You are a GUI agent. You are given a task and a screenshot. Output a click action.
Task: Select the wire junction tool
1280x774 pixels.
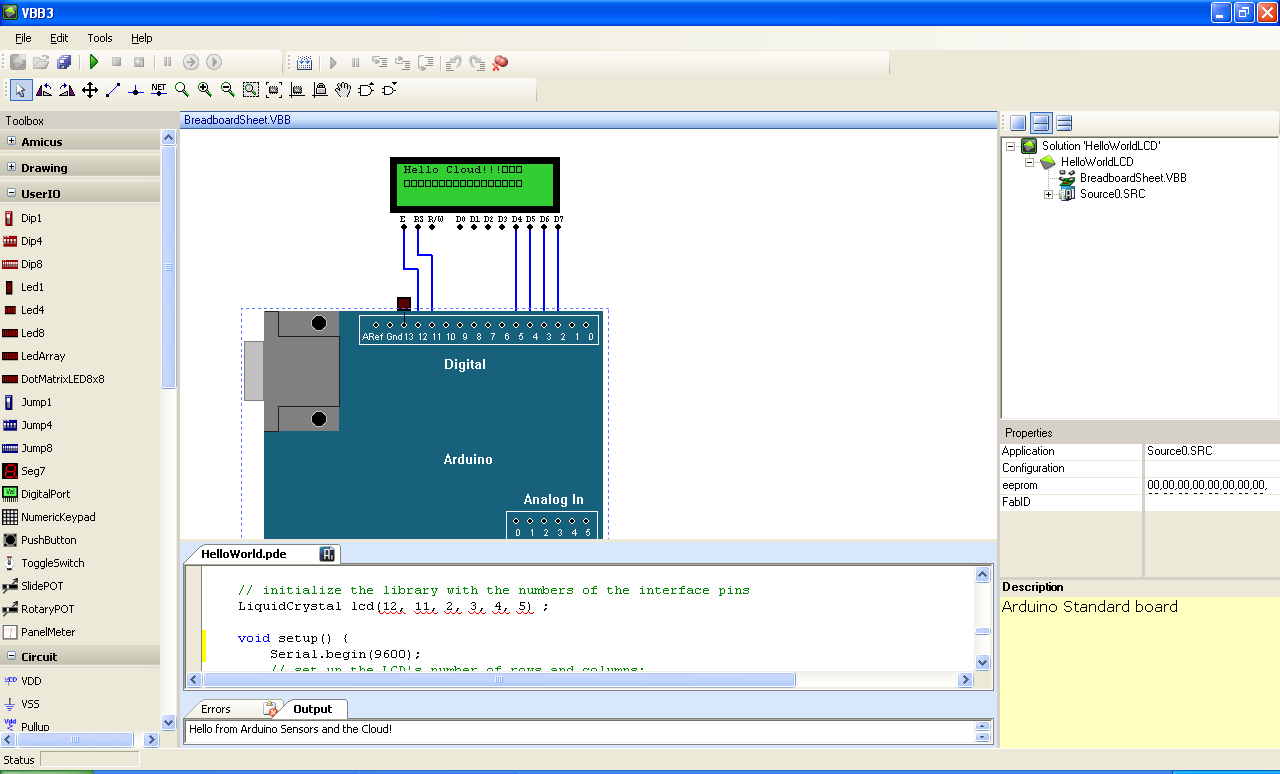coord(136,90)
